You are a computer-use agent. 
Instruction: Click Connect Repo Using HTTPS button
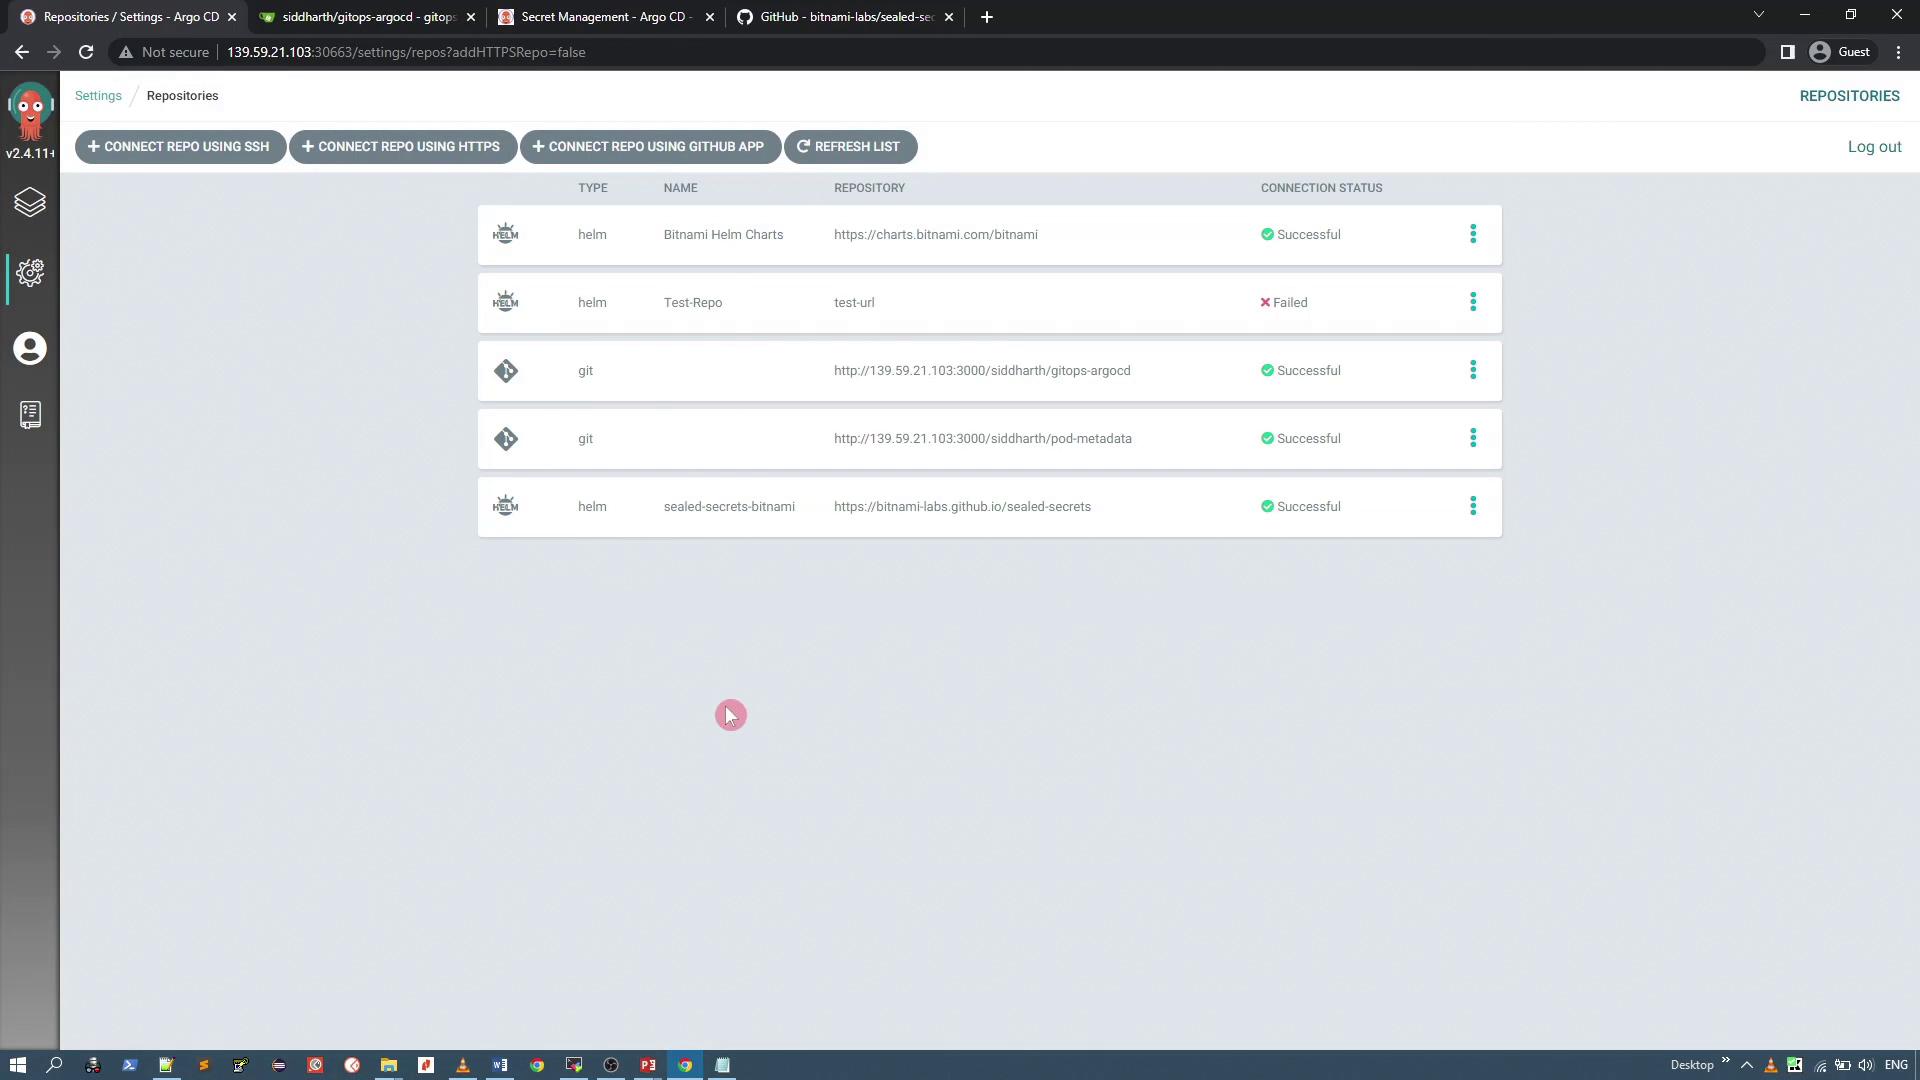pyautogui.click(x=402, y=147)
